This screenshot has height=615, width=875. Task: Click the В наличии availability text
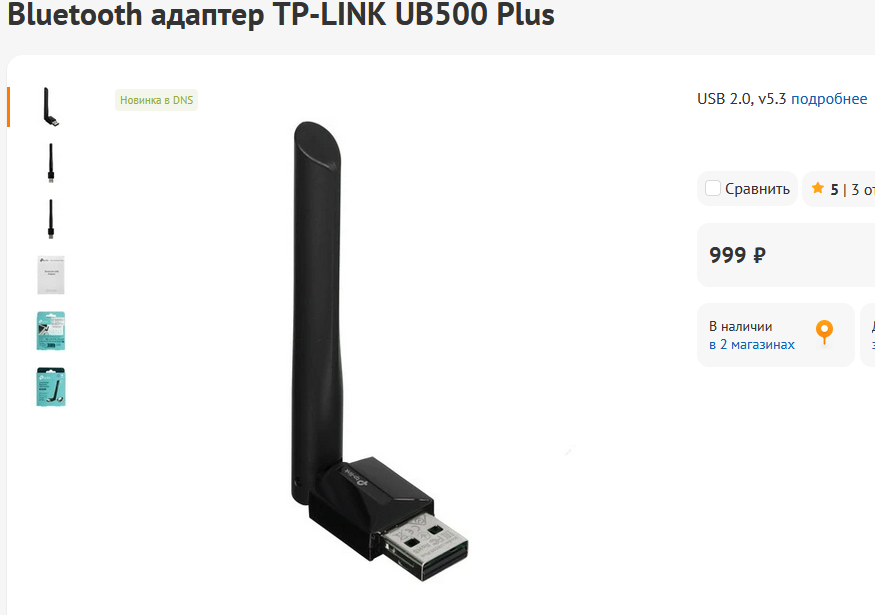click(x=741, y=326)
